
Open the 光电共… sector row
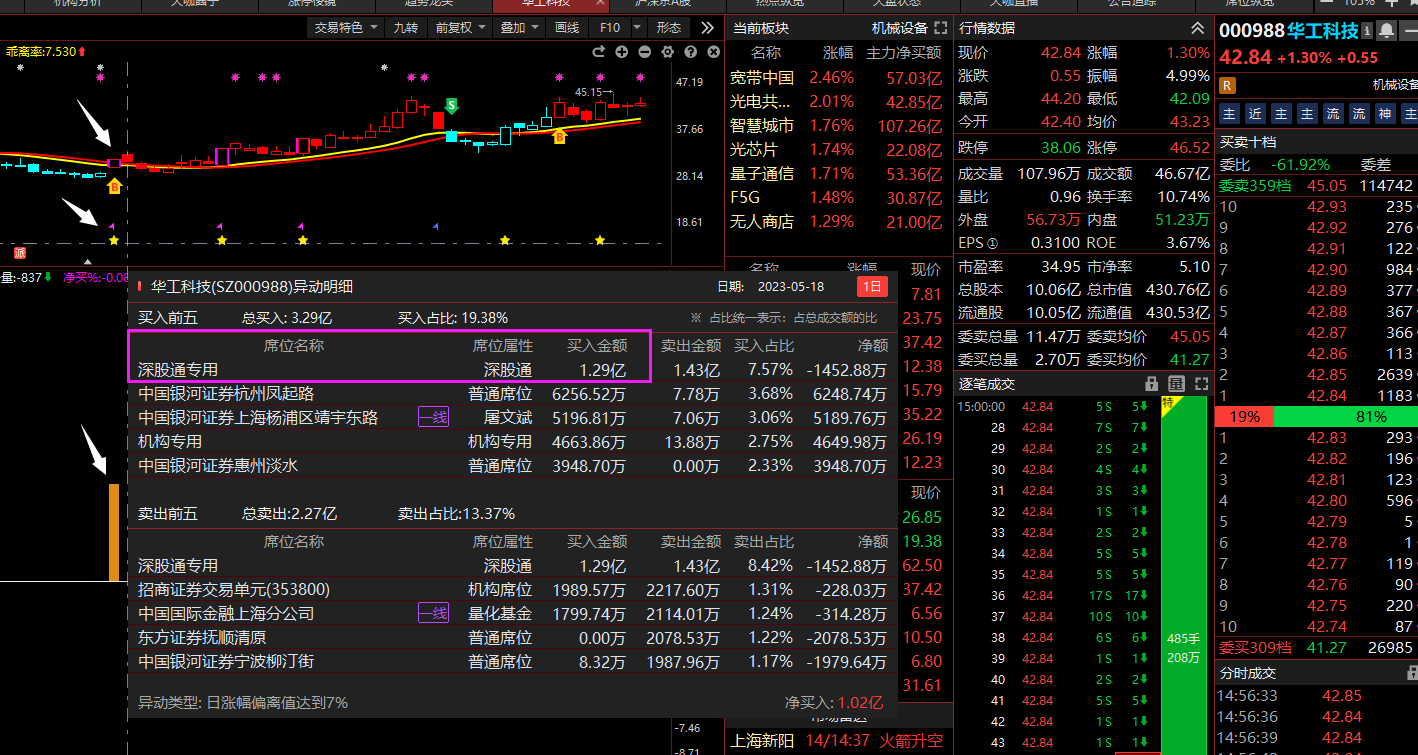[836, 102]
